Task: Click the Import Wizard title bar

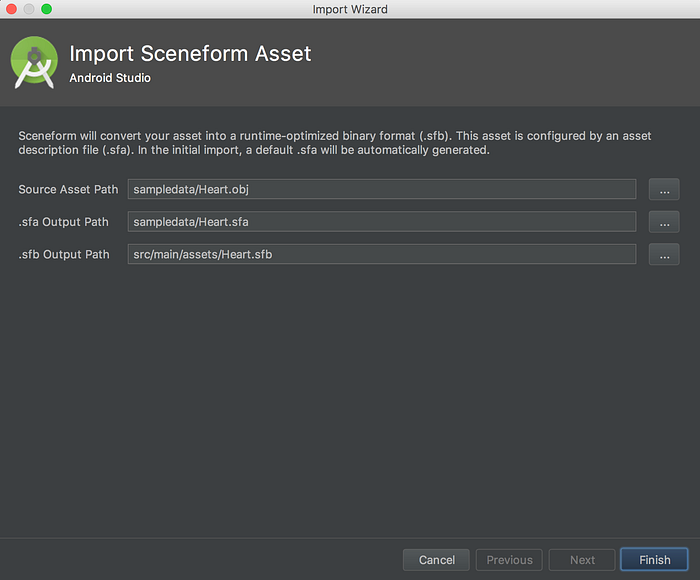Action: (350, 9)
